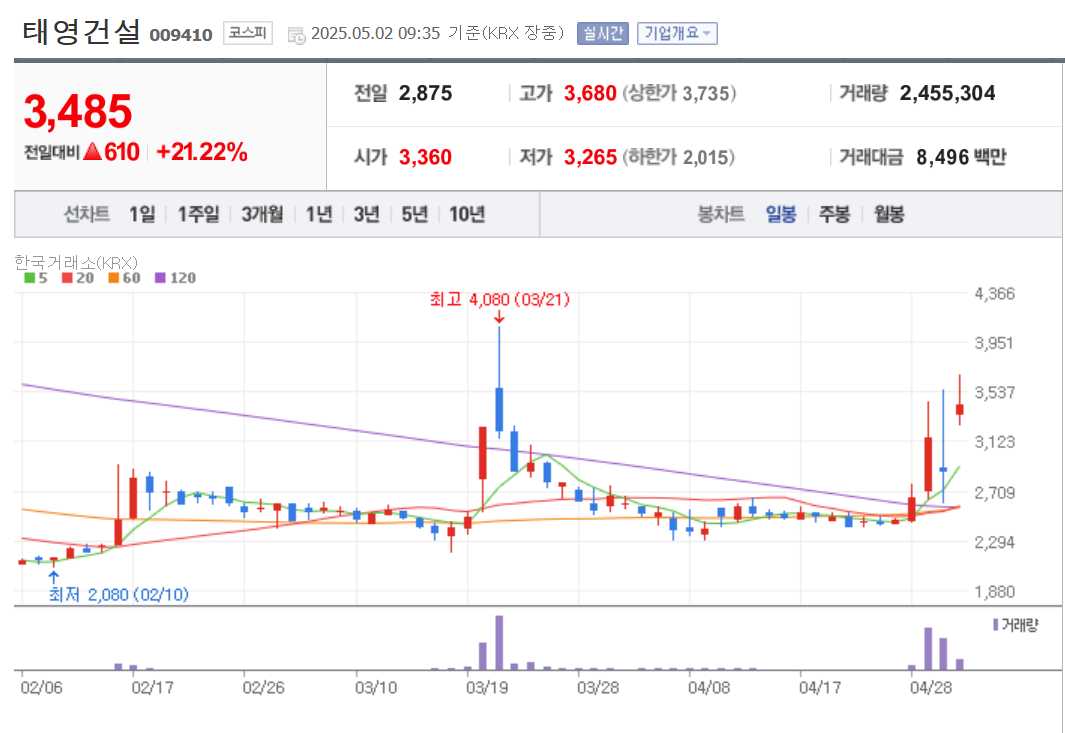Click the red 20-day moving average swatch
Viewport: 1065px width, 733px height.
(67, 278)
